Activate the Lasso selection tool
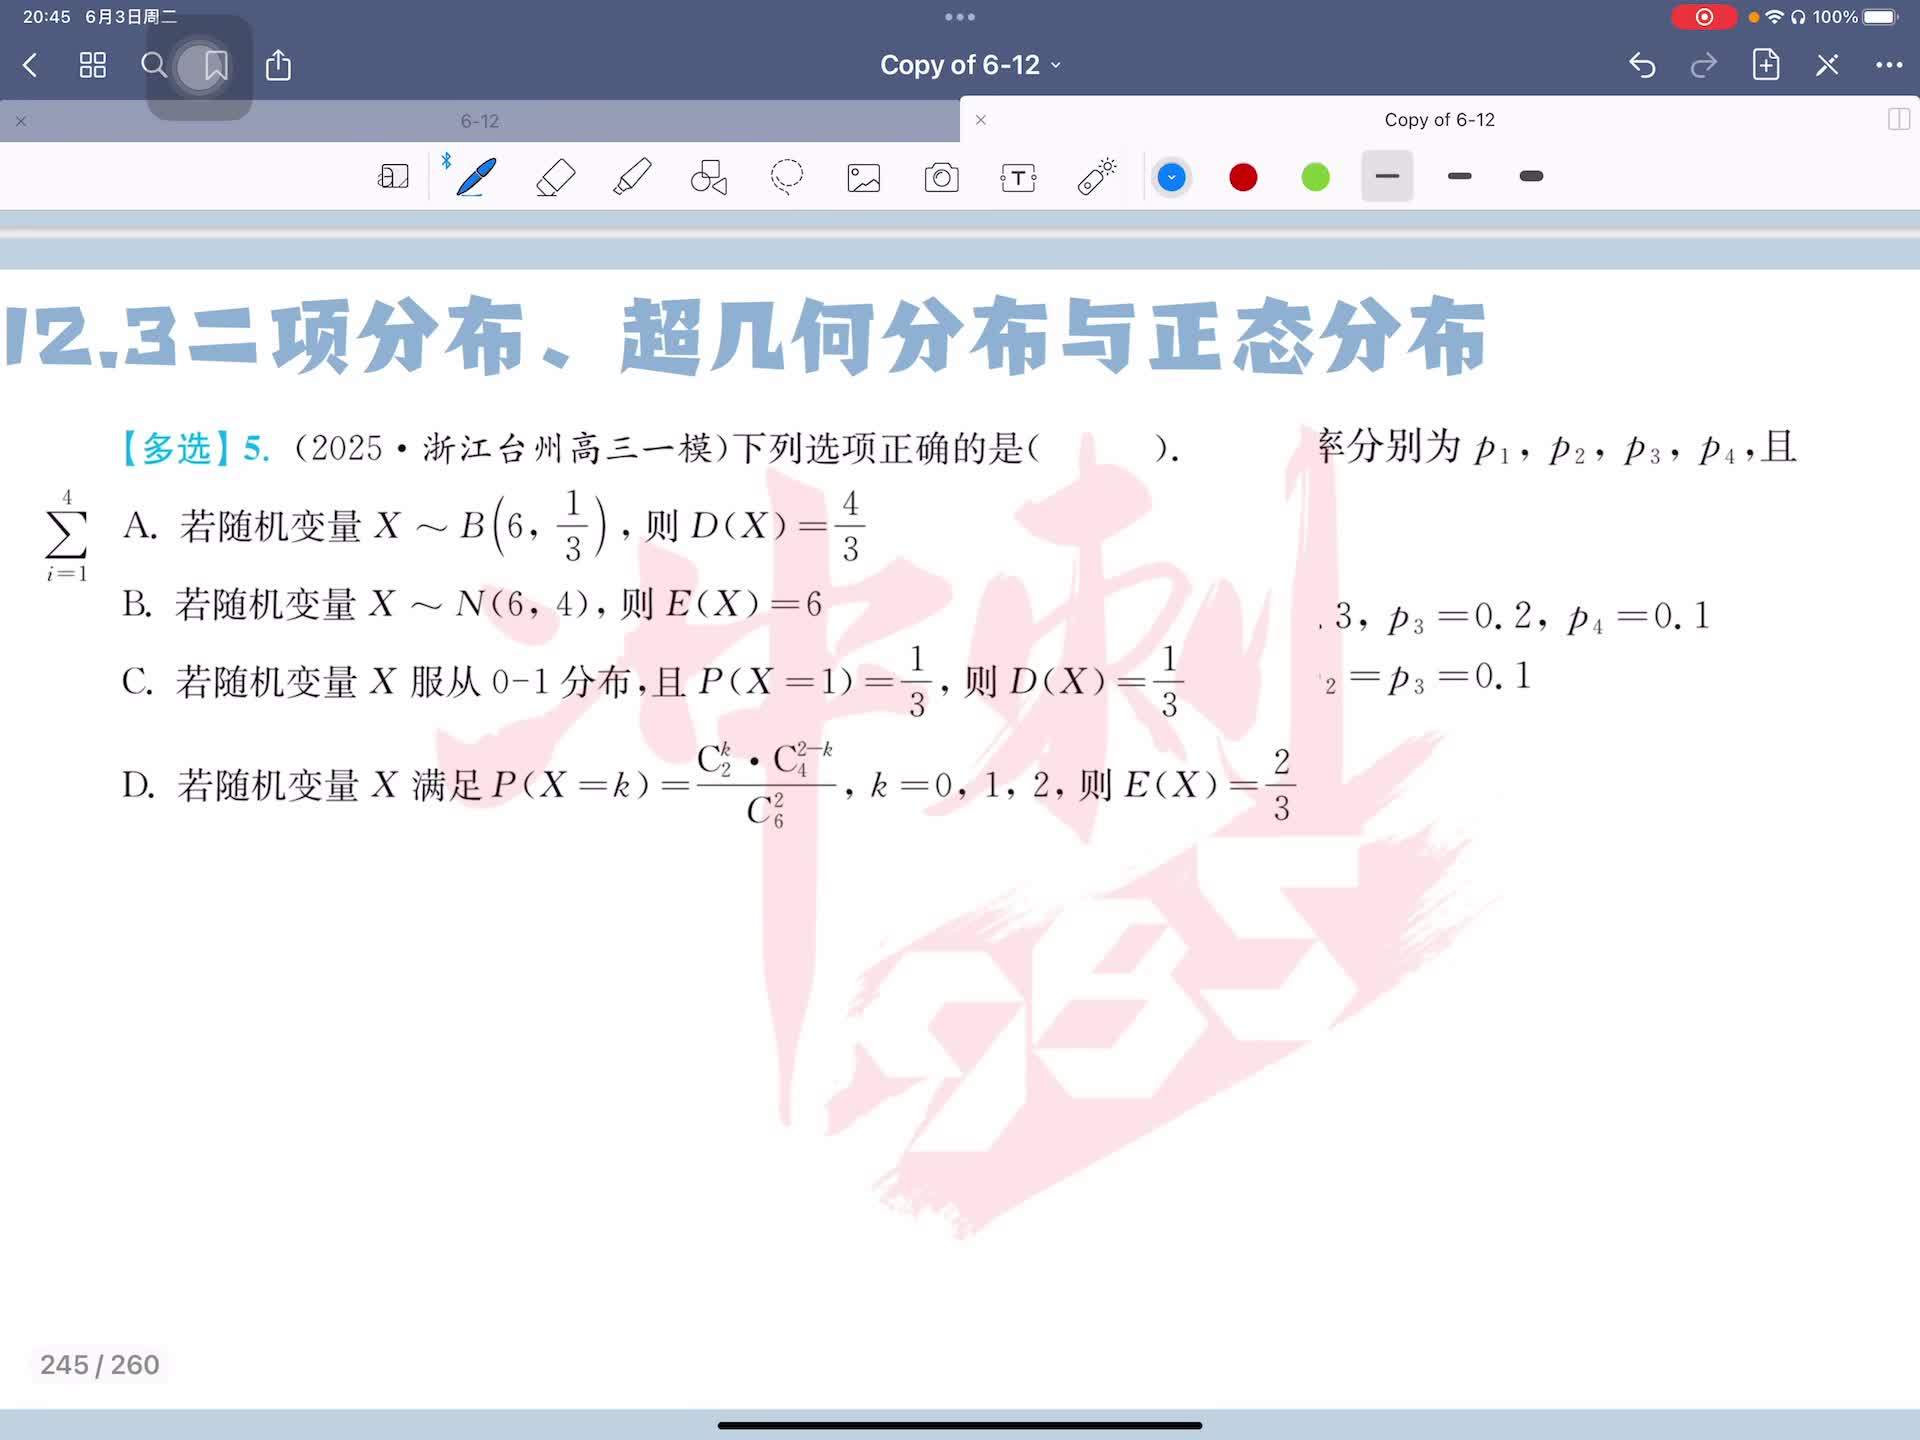 787,177
